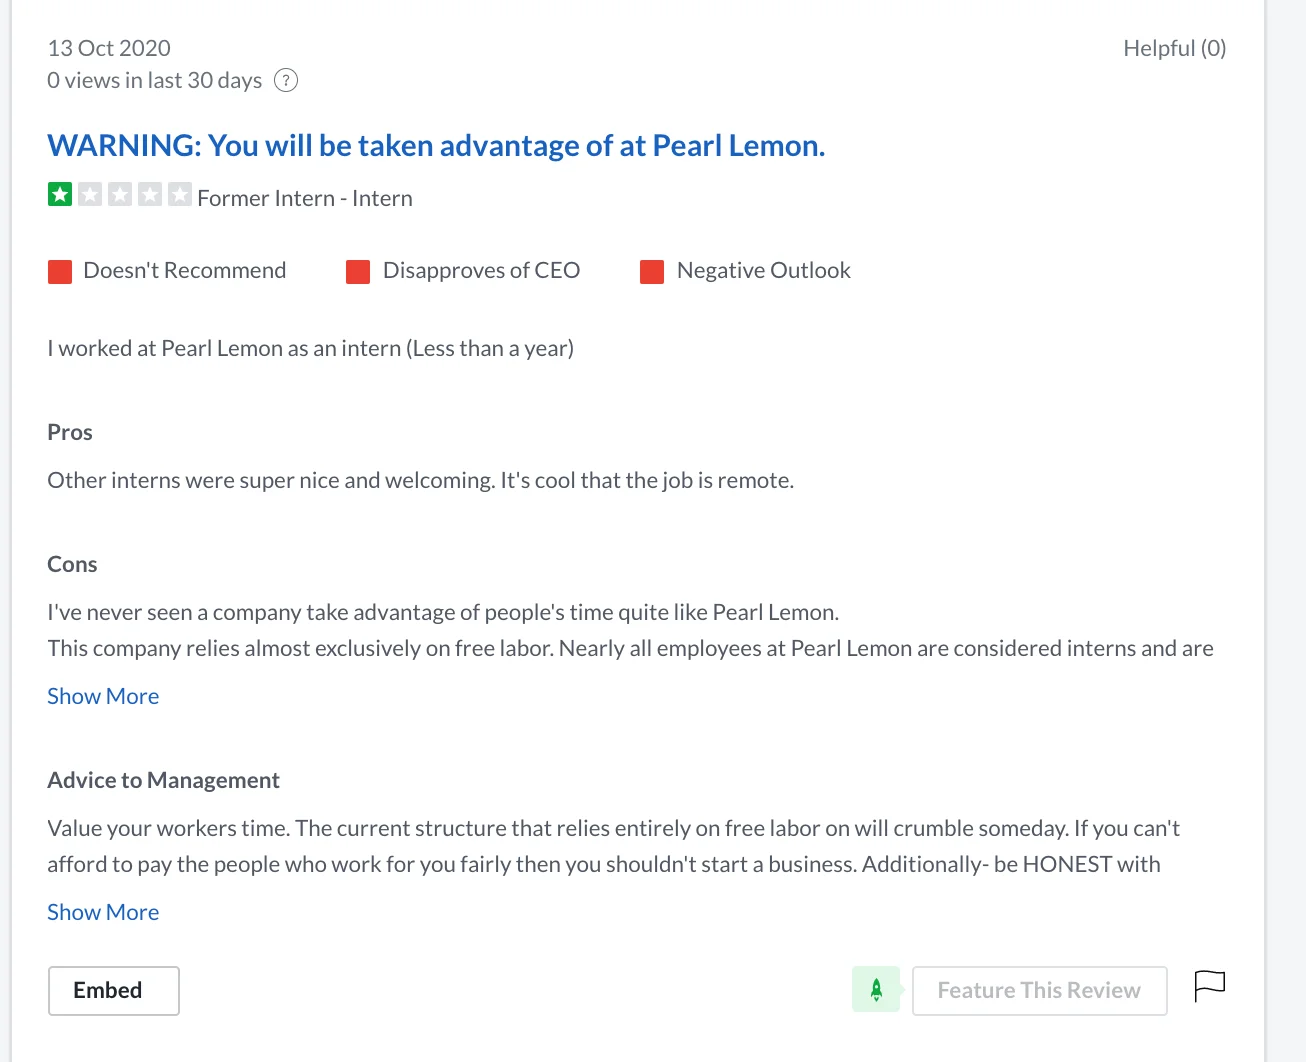Image resolution: width=1306 pixels, height=1062 pixels.
Task: Click the Embed button
Action: click(114, 991)
